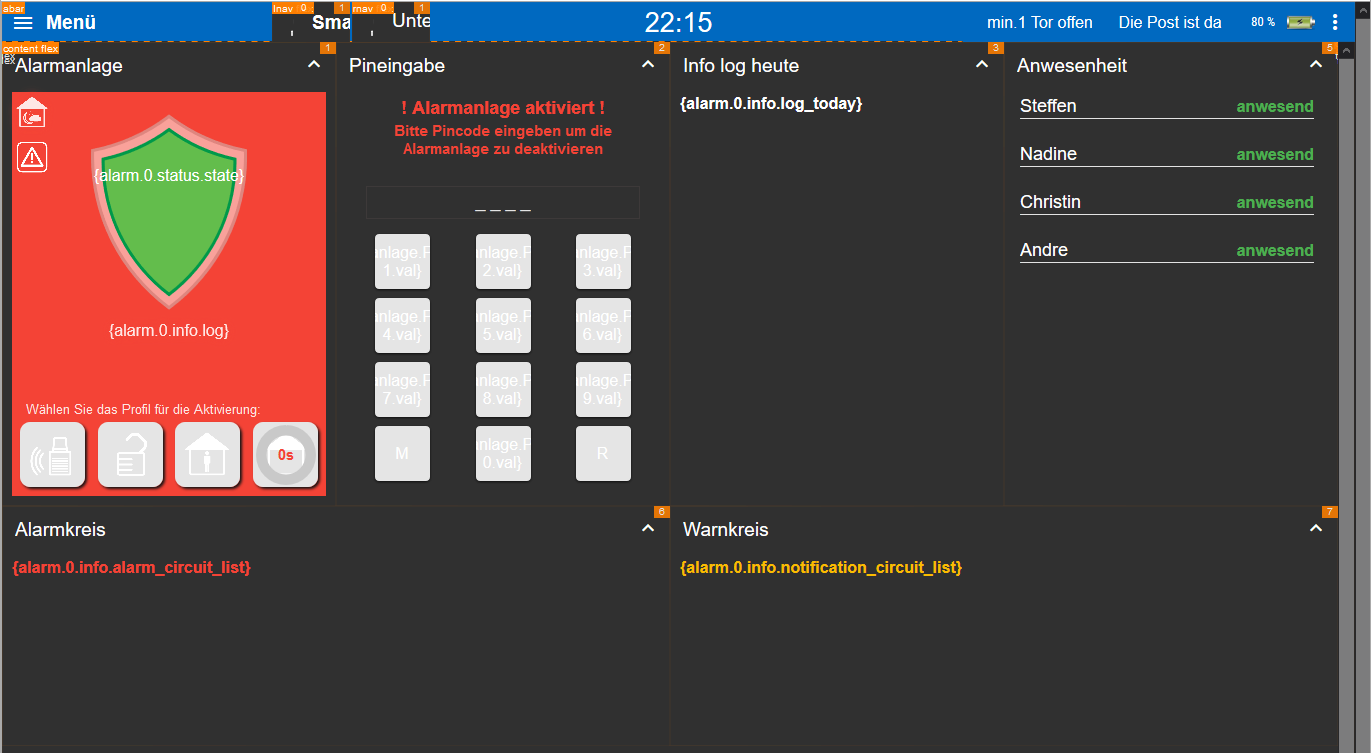This screenshot has height=753, width=1372.
Task: Tap keypad button 3
Action: coord(603,262)
